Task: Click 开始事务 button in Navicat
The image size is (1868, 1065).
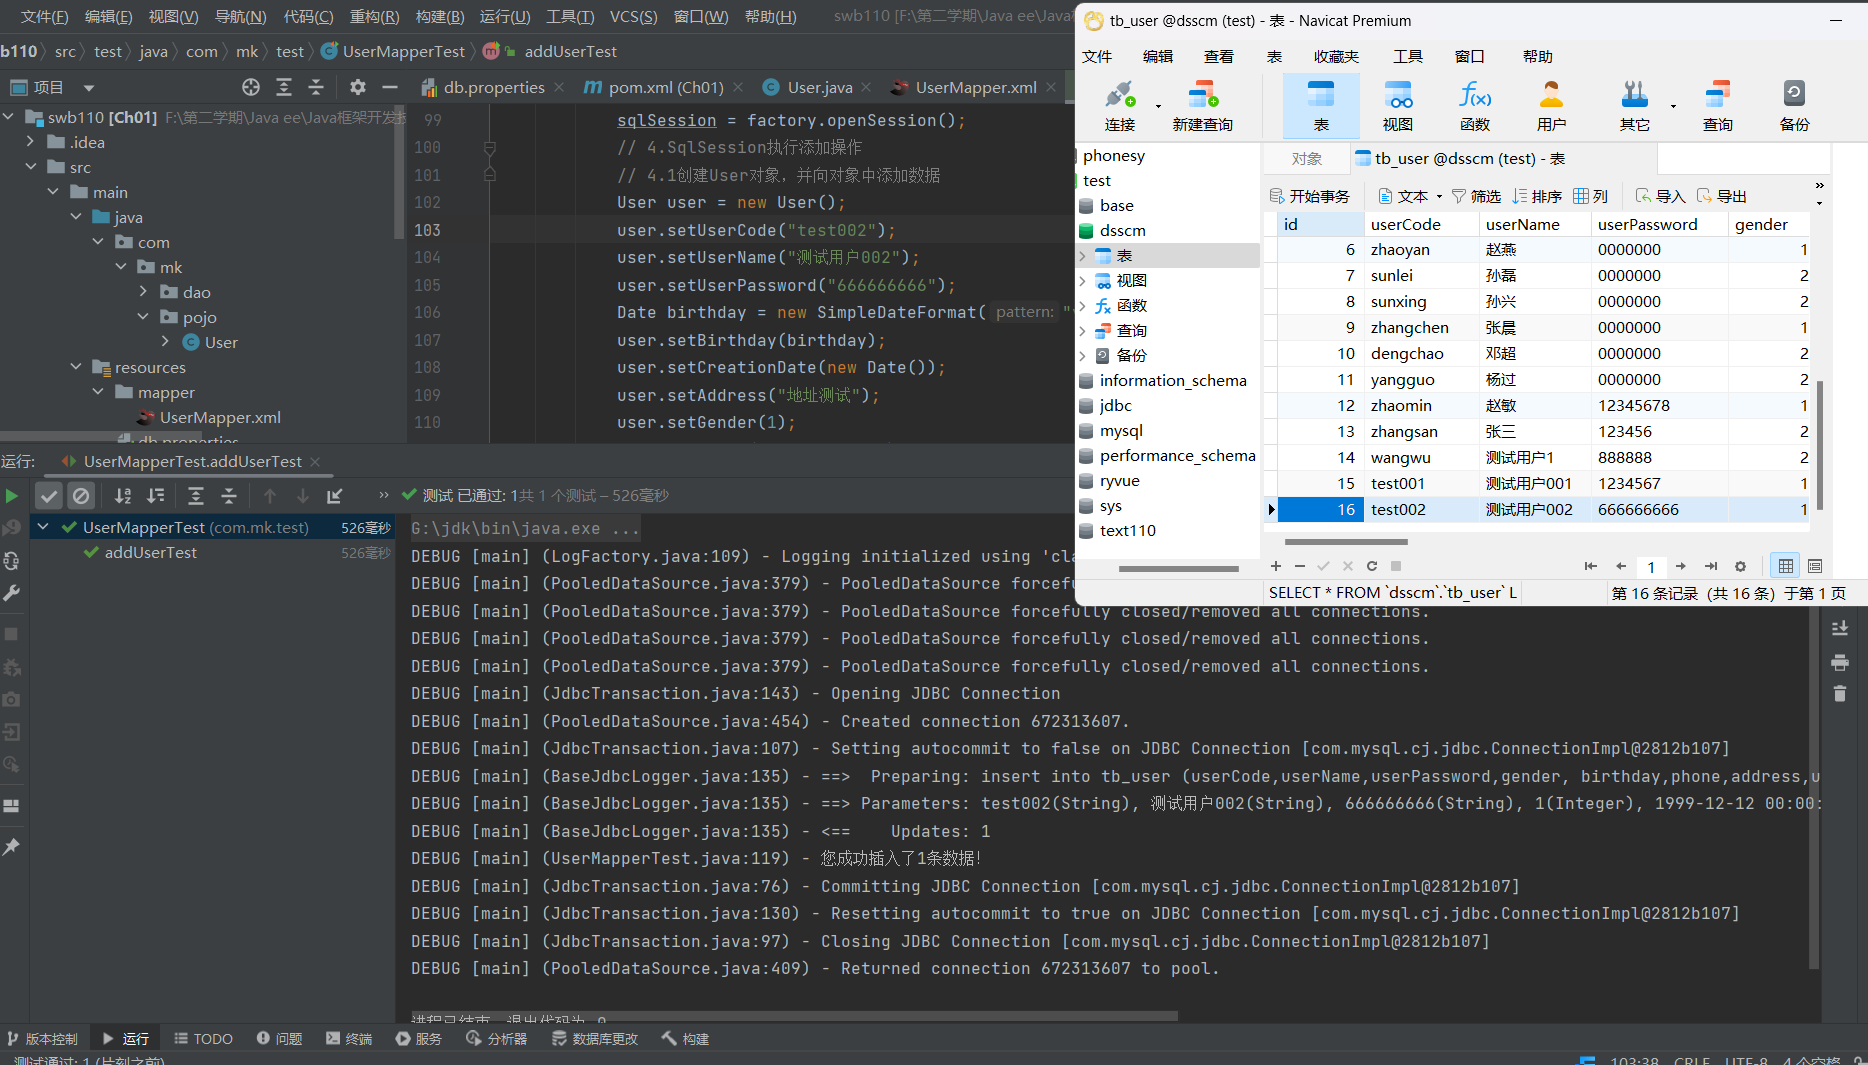Action: pos(1309,196)
